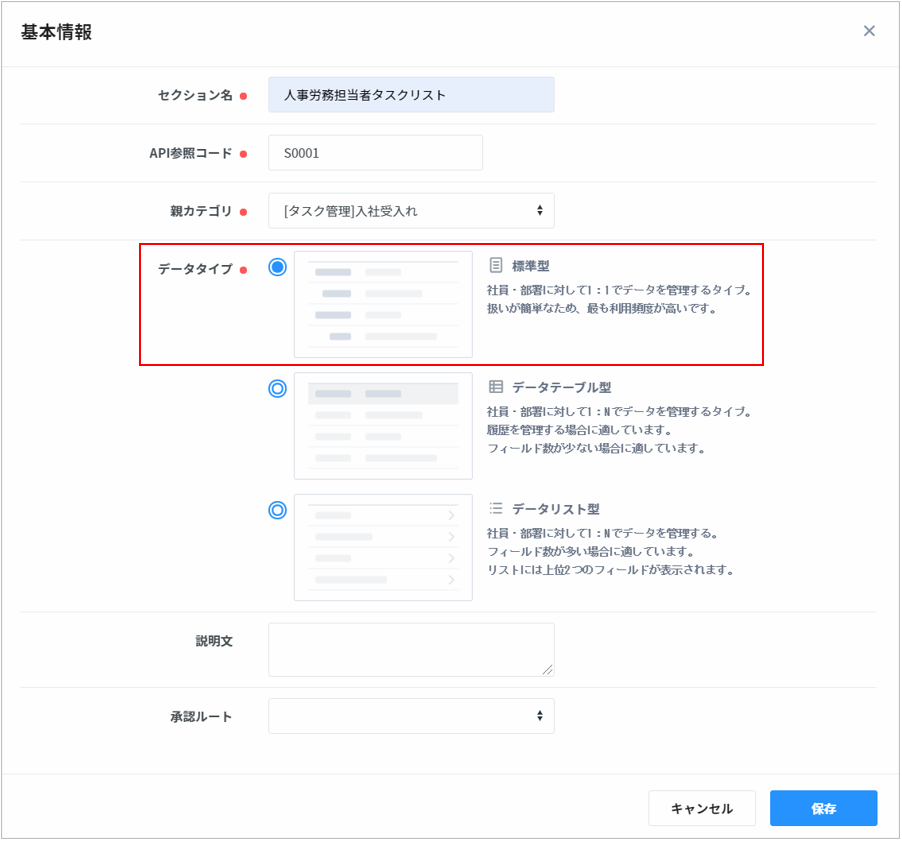Click the 説明文 textarea resize handle
902x841 pixels.
coord(547,670)
